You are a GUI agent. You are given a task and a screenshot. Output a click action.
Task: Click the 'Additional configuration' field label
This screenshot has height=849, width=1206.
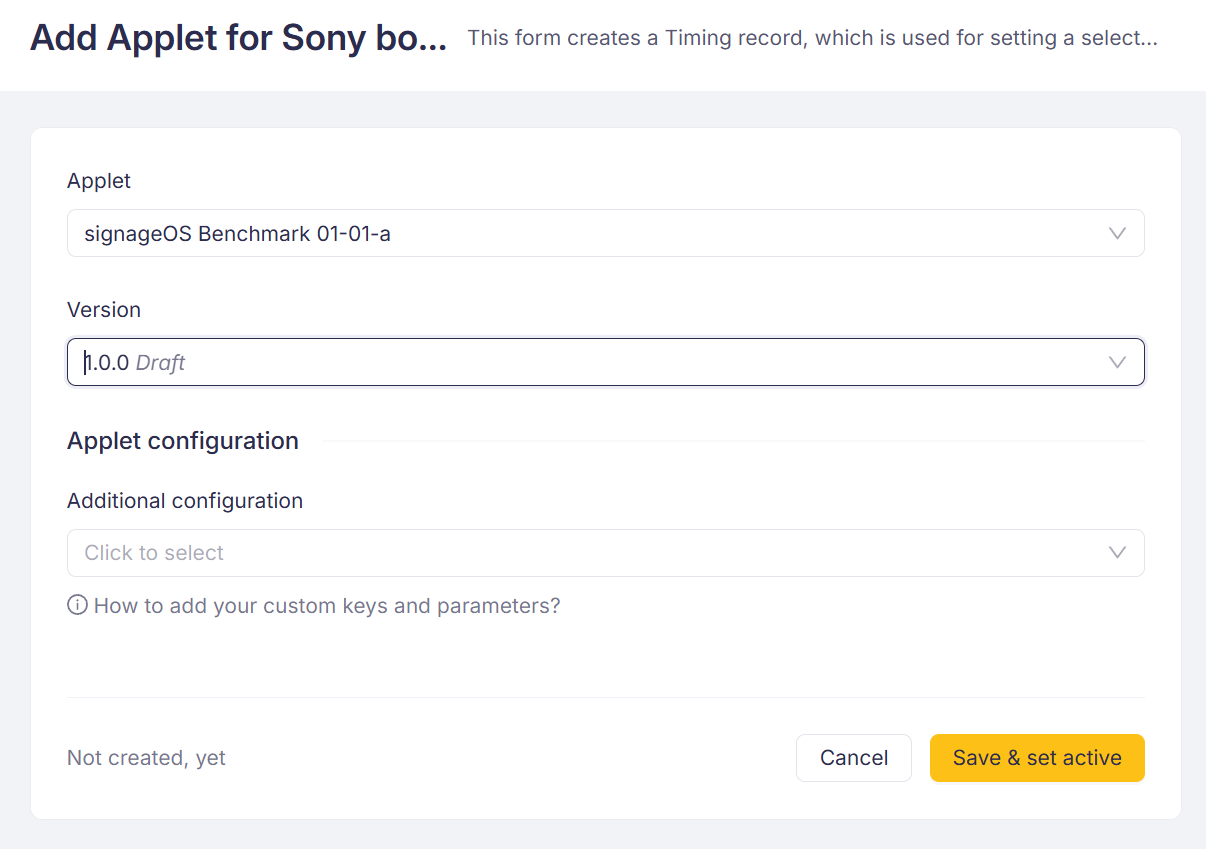185,501
